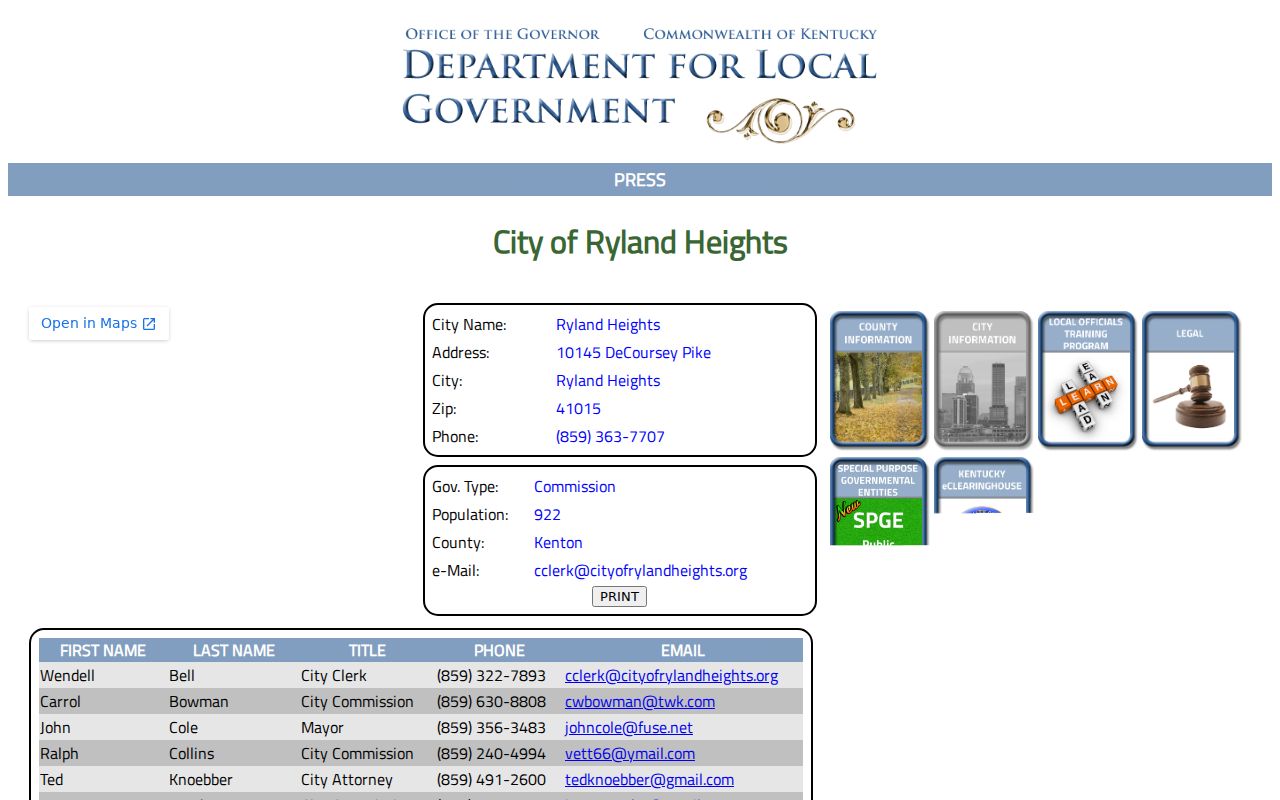The width and height of the screenshot is (1280, 800).
Task: Click City Attorney title cell
Action: coord(347,780)
